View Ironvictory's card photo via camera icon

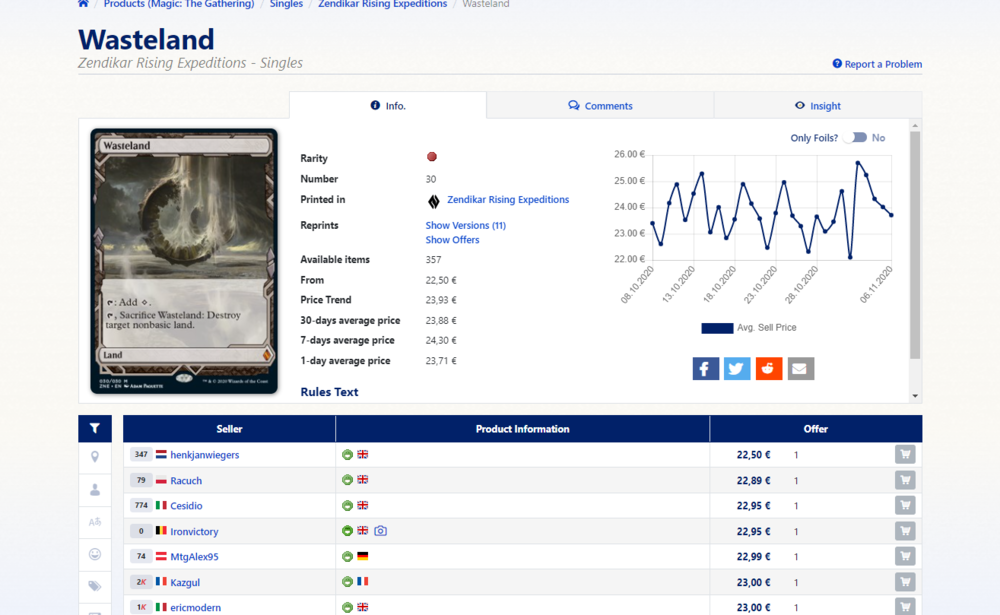point(381,531)
